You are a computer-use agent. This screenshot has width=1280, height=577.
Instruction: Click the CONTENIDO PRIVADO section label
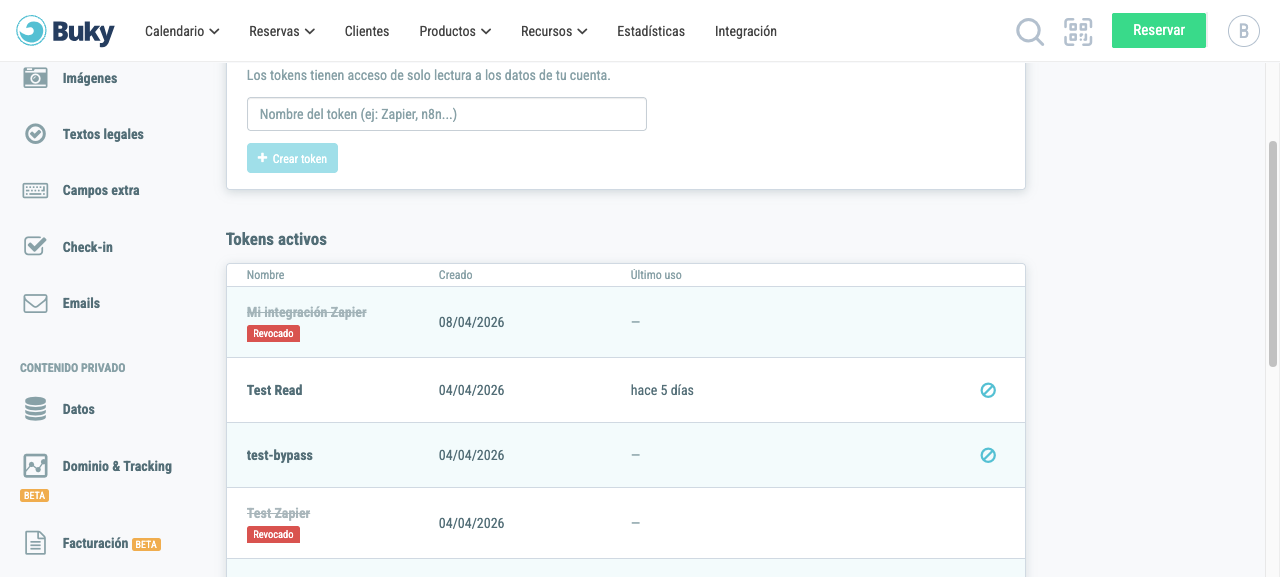click(73, 368)
